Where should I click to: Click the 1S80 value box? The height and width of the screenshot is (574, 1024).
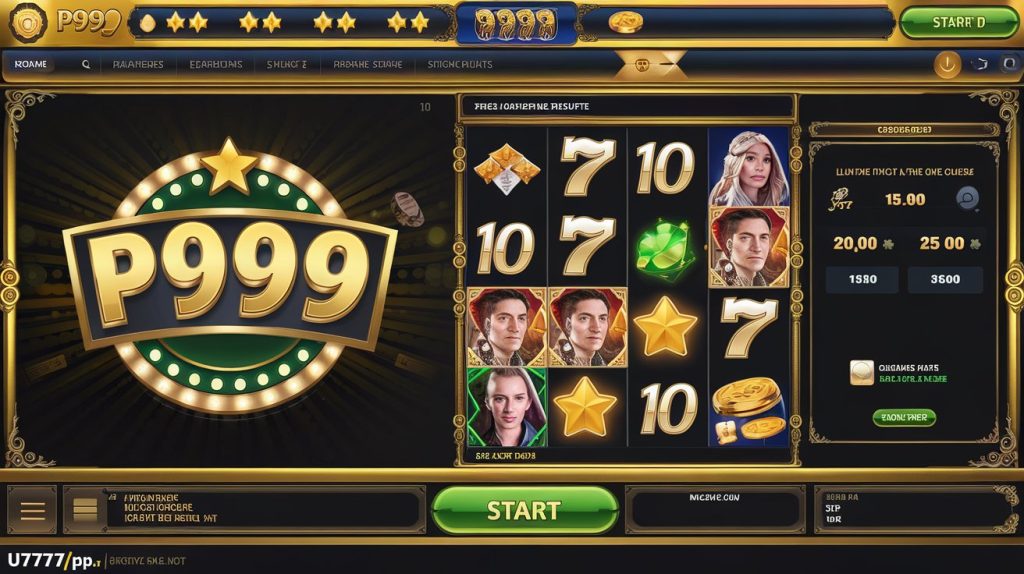[x=862, y=279]
